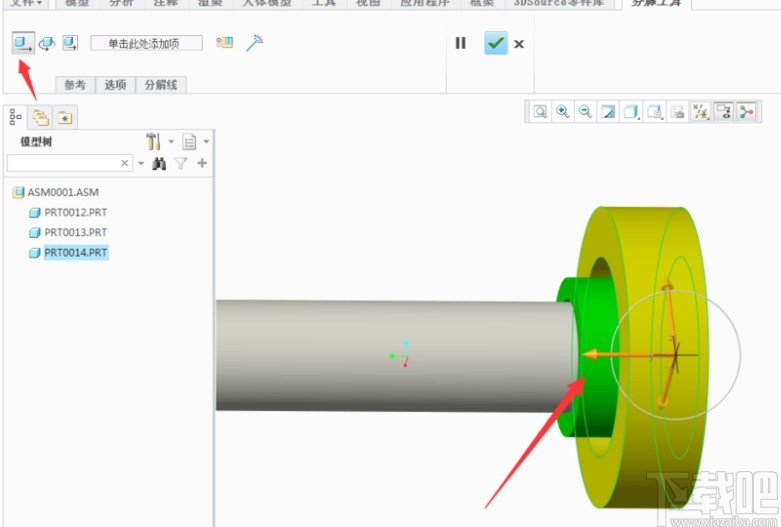Expand the Settings dropdown arrow in model tree
Image resolution: width=781 pixels, height=527 pixels.
tap(171, 141)
